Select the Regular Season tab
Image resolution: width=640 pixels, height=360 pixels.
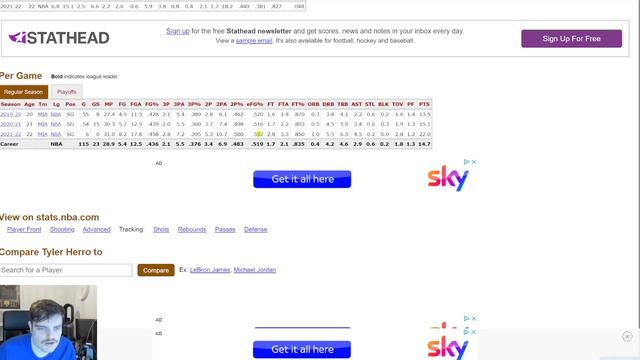[x=24, y=92]
